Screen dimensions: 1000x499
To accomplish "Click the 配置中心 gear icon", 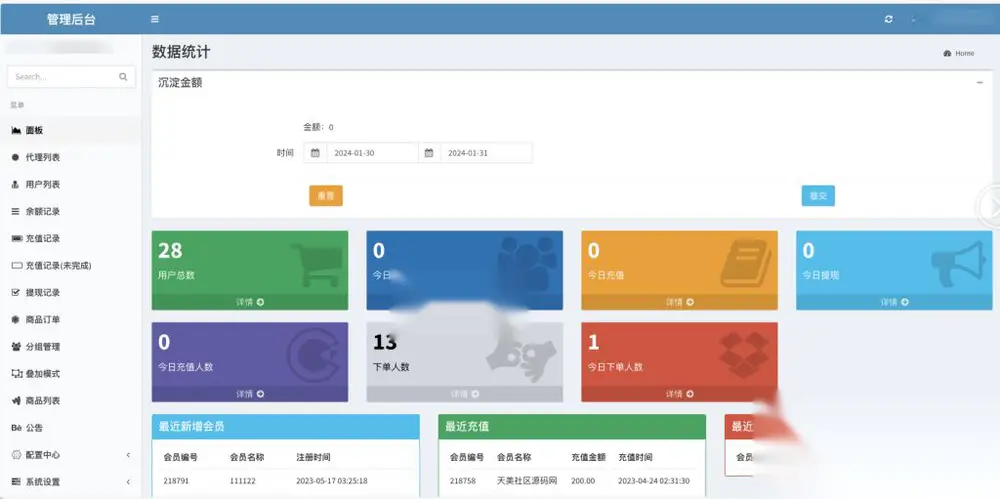I will click(16, 455).
